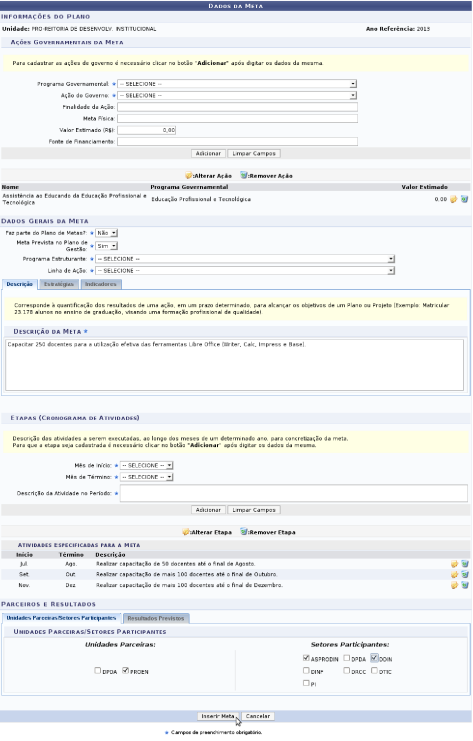Edit the Jul–Ago activity stage

(455, 564)
